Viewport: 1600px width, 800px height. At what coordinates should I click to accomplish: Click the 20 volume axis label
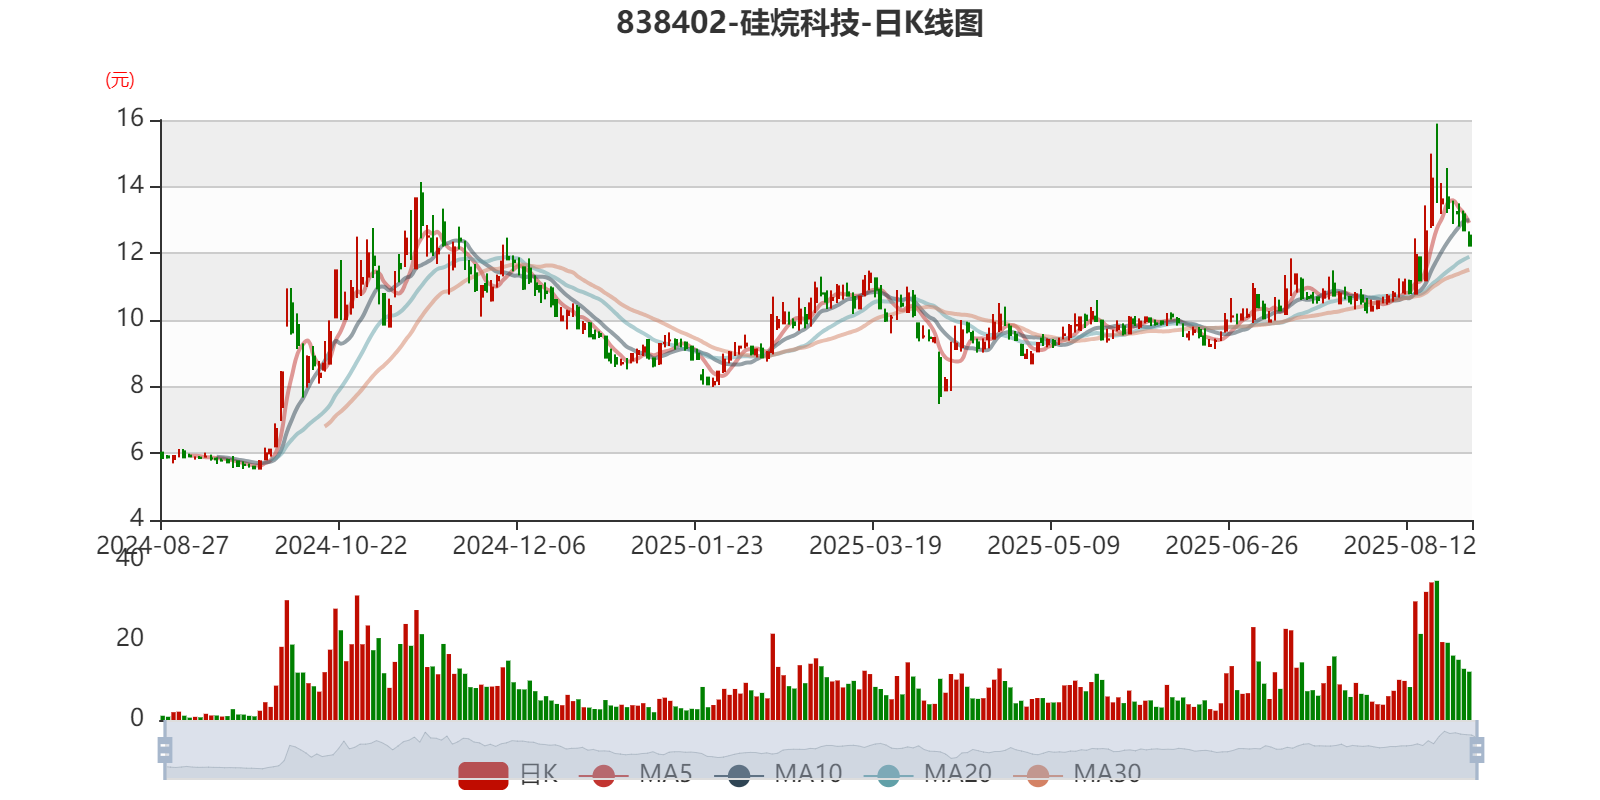pyautogui.click(x=130, y=638)
